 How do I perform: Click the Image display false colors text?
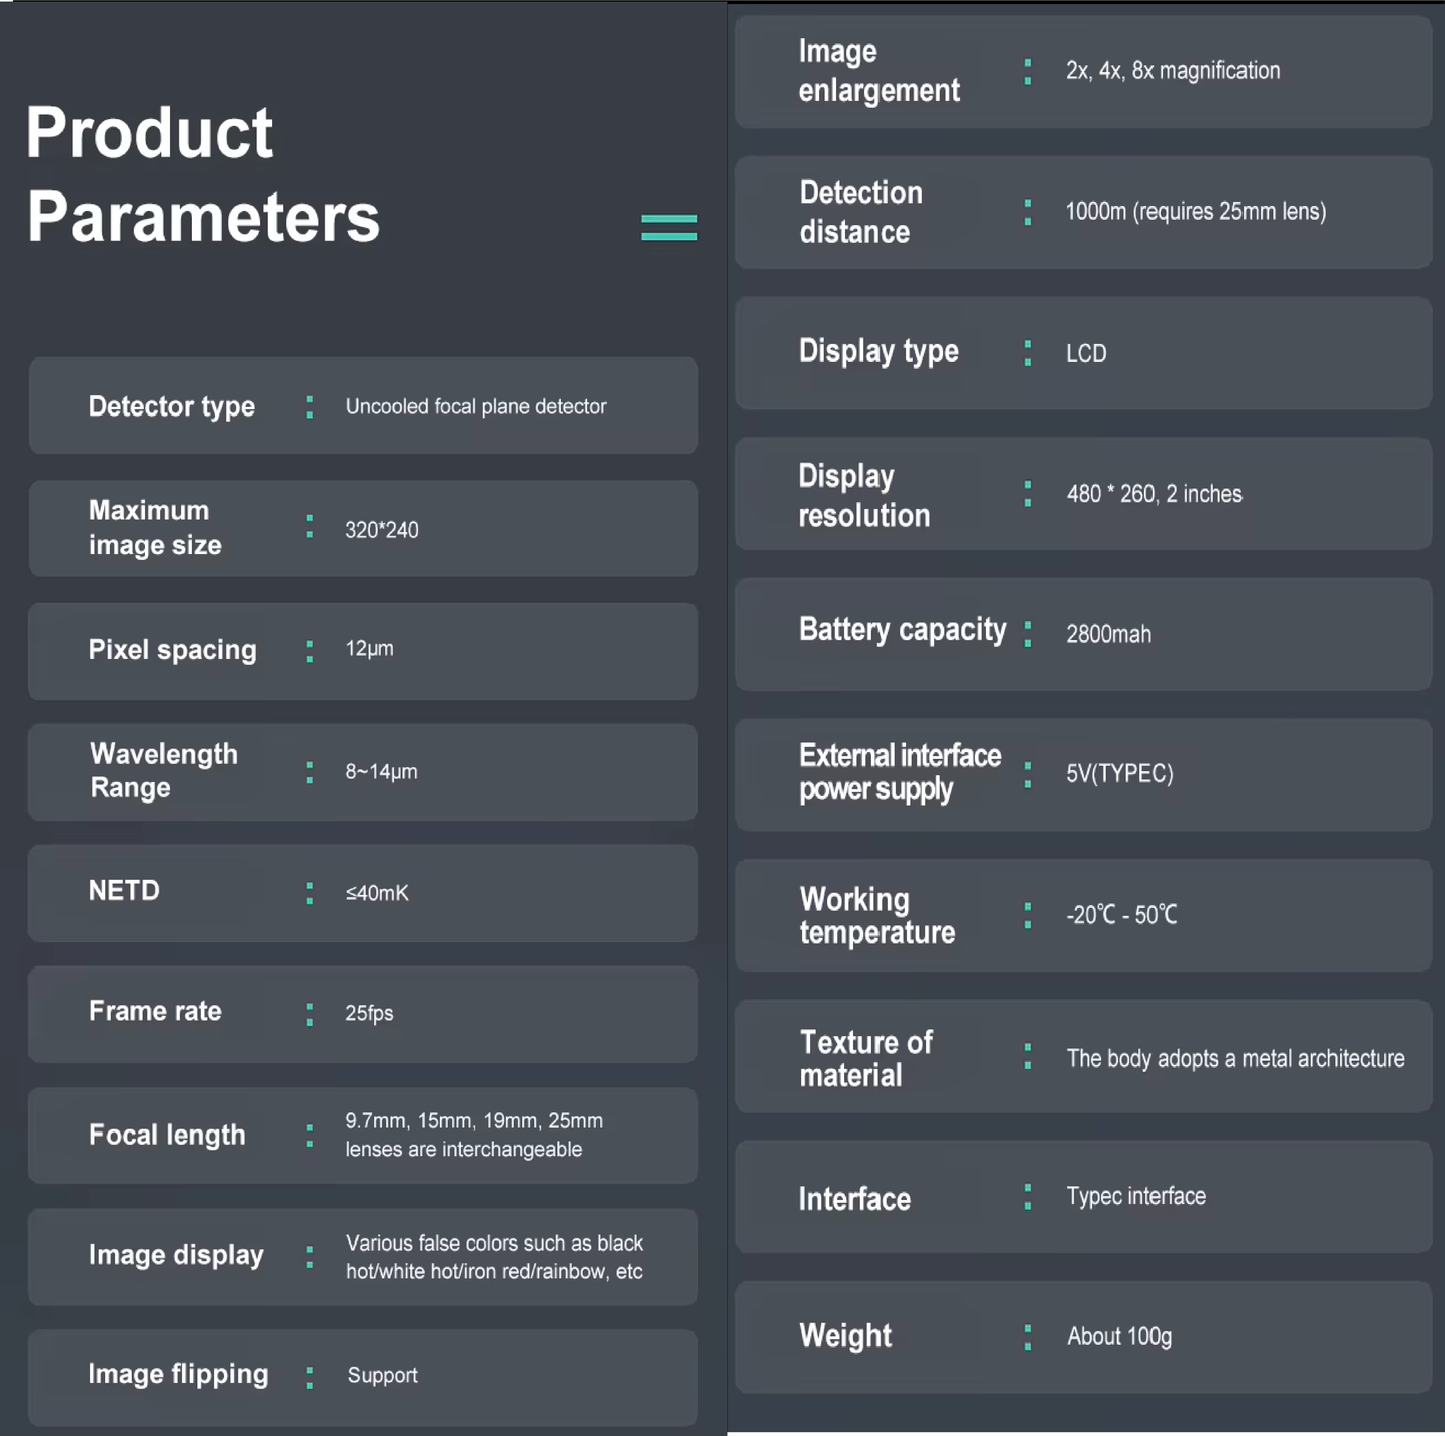point(494,1257)
